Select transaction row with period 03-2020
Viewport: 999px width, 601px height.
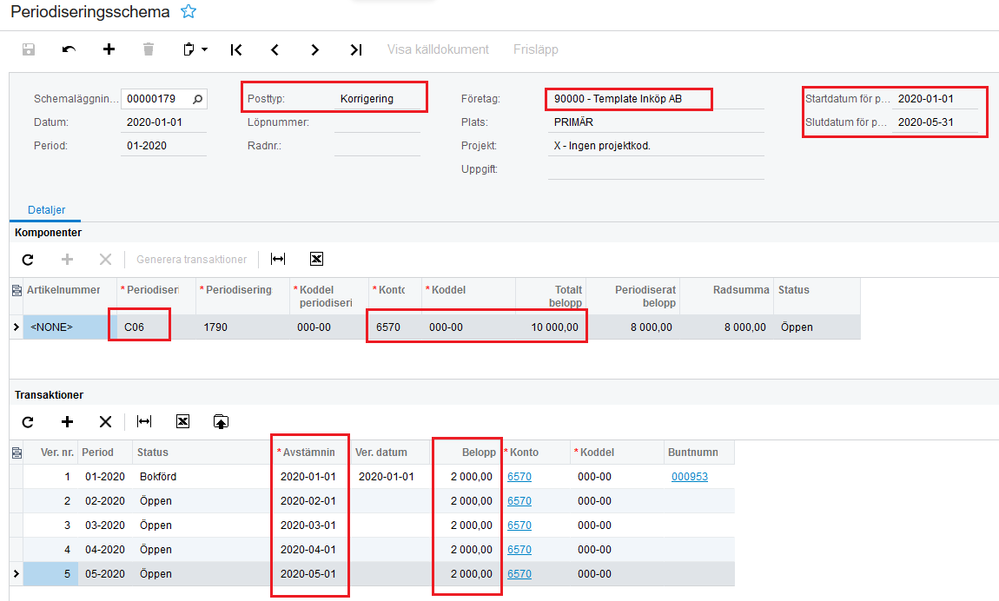click(x=103, y=525)
